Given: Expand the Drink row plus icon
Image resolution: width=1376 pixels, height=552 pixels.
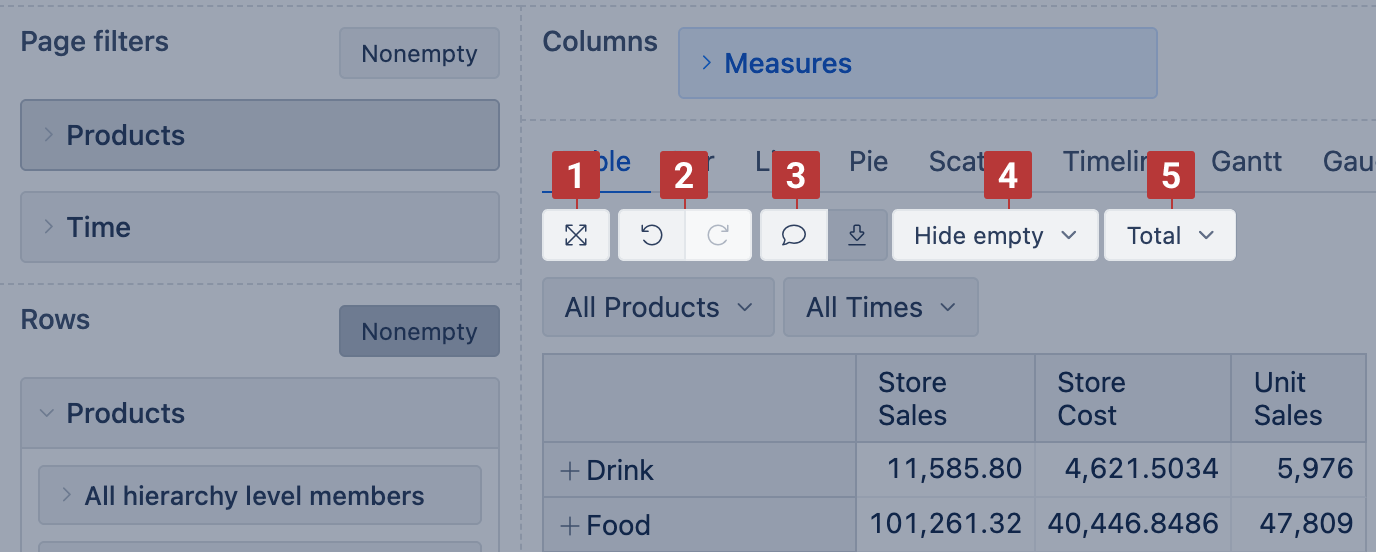Looking at the screenshot, I should tap(570, 470).
